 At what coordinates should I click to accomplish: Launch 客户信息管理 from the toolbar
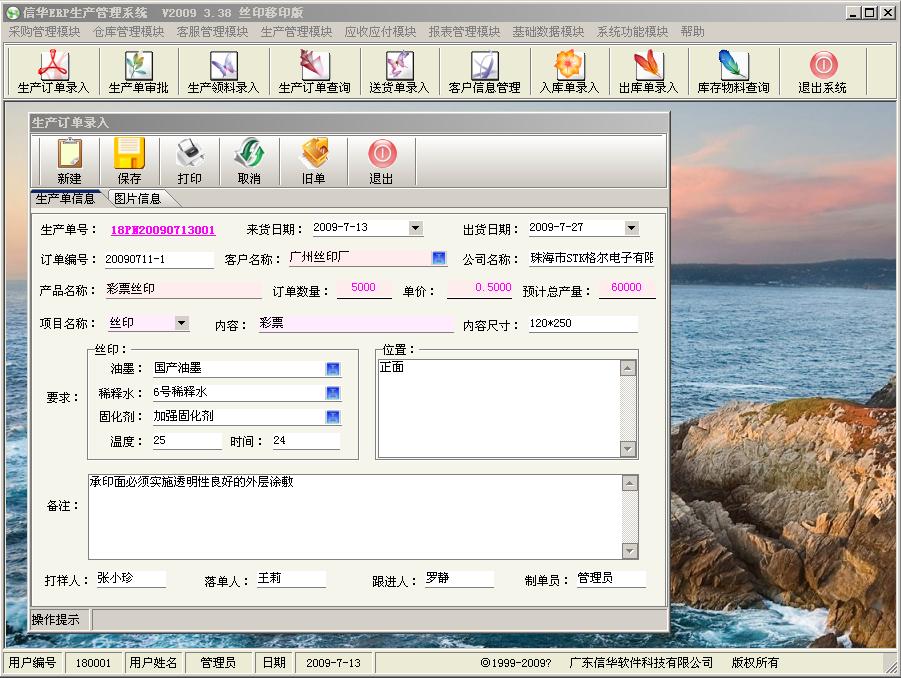[x=484, y=72]
